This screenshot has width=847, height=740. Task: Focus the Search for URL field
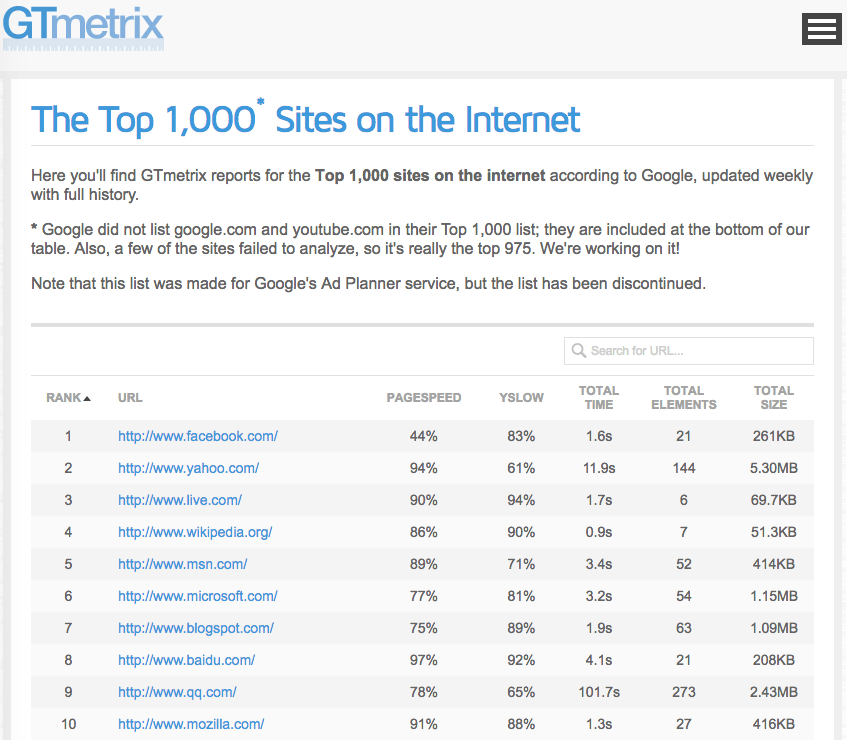(689, 351)
